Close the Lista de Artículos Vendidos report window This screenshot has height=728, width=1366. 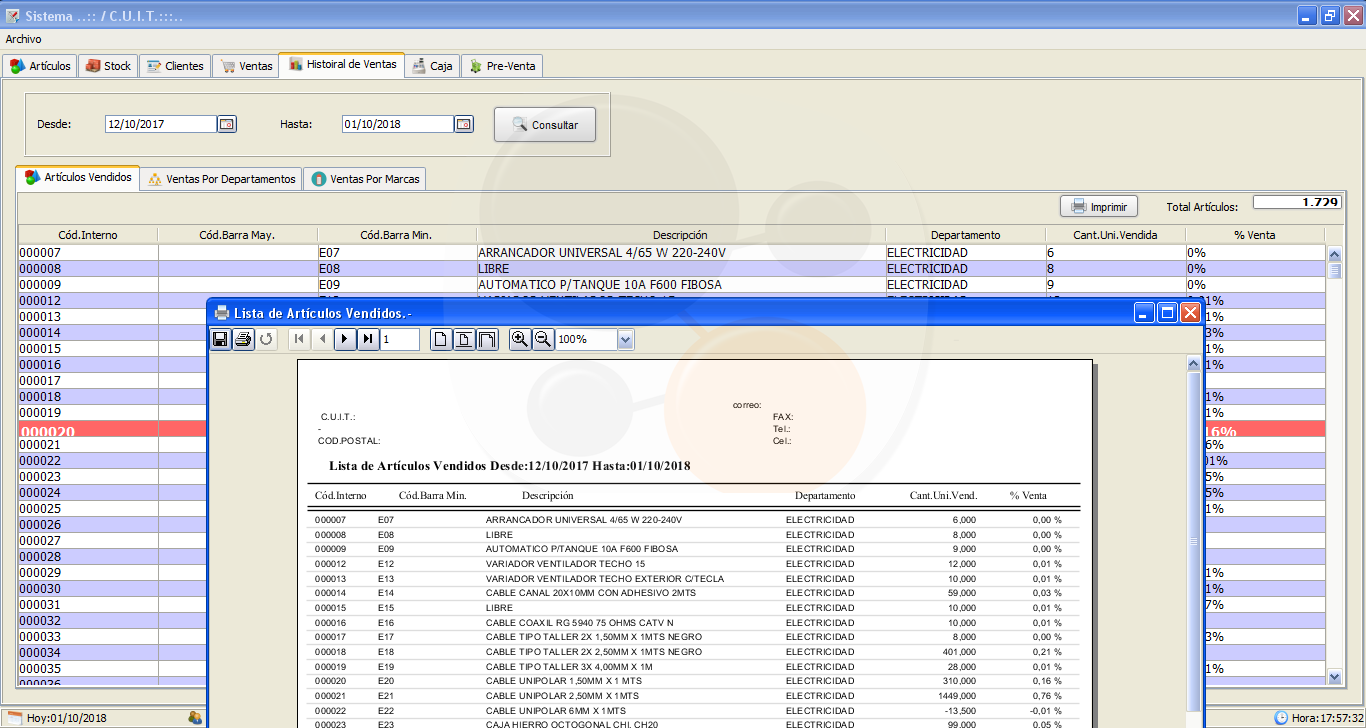pyautogui.click(x=1190, y=313)
